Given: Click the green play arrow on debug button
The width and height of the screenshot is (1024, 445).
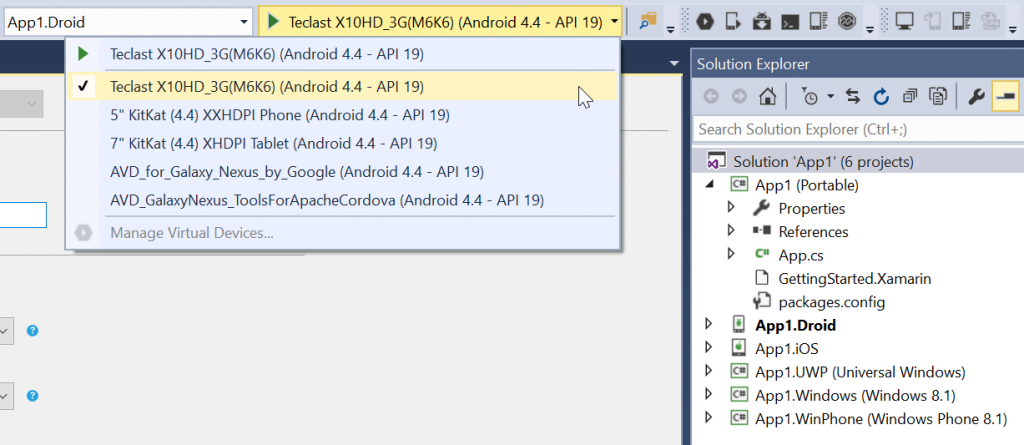Looking at the screenshot, I should coord(274,22).
